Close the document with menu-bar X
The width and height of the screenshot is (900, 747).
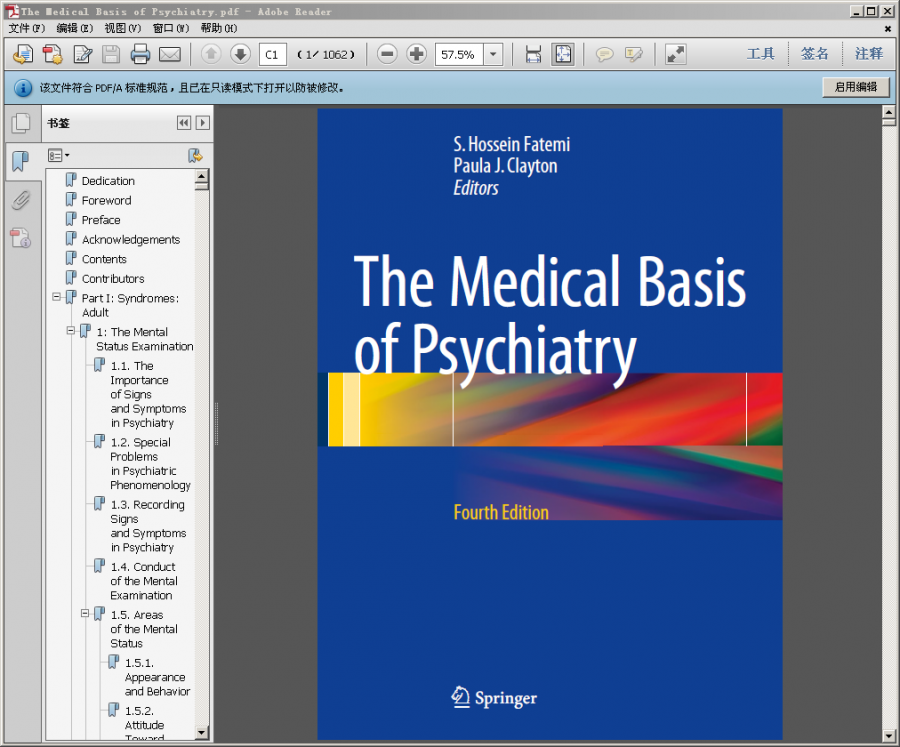(x=888, y=28)
